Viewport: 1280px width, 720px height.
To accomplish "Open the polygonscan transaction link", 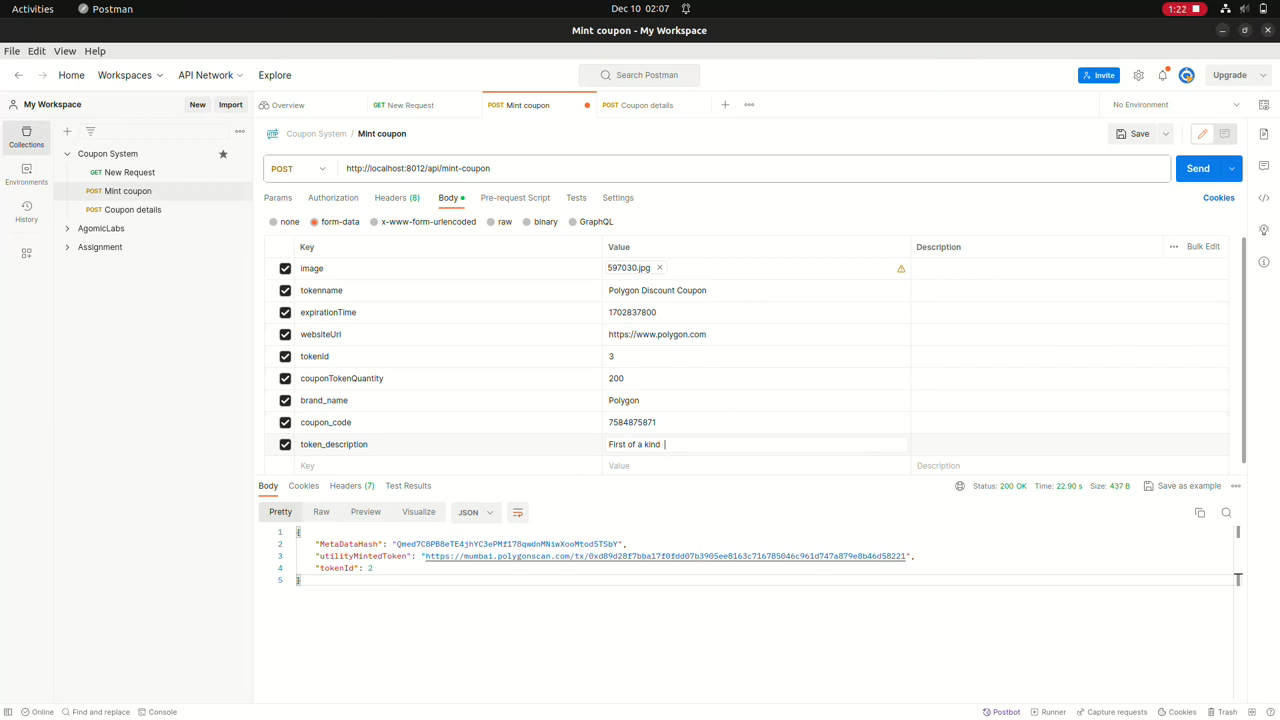I will point(665,556).
